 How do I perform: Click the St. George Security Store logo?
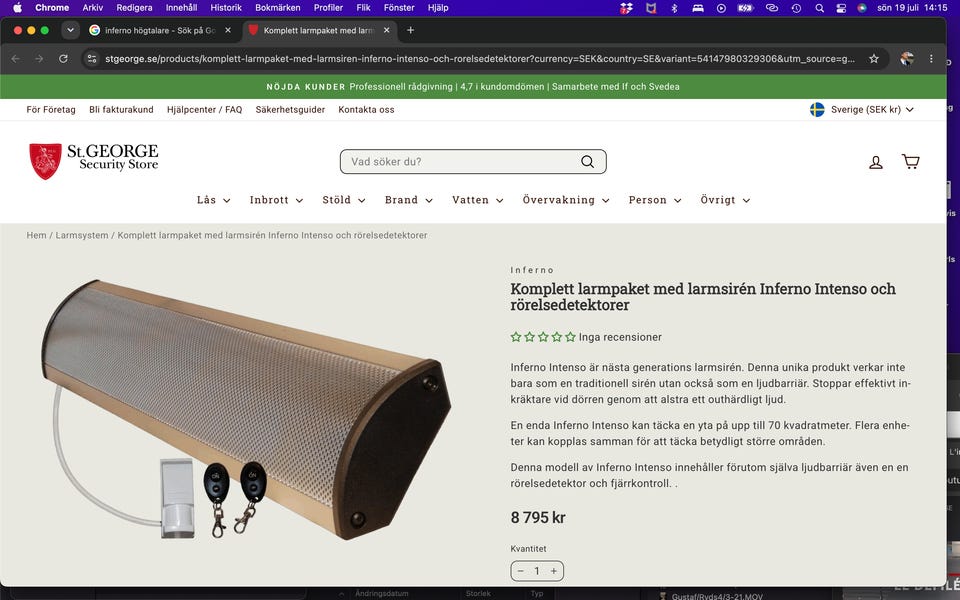point(94,161)
